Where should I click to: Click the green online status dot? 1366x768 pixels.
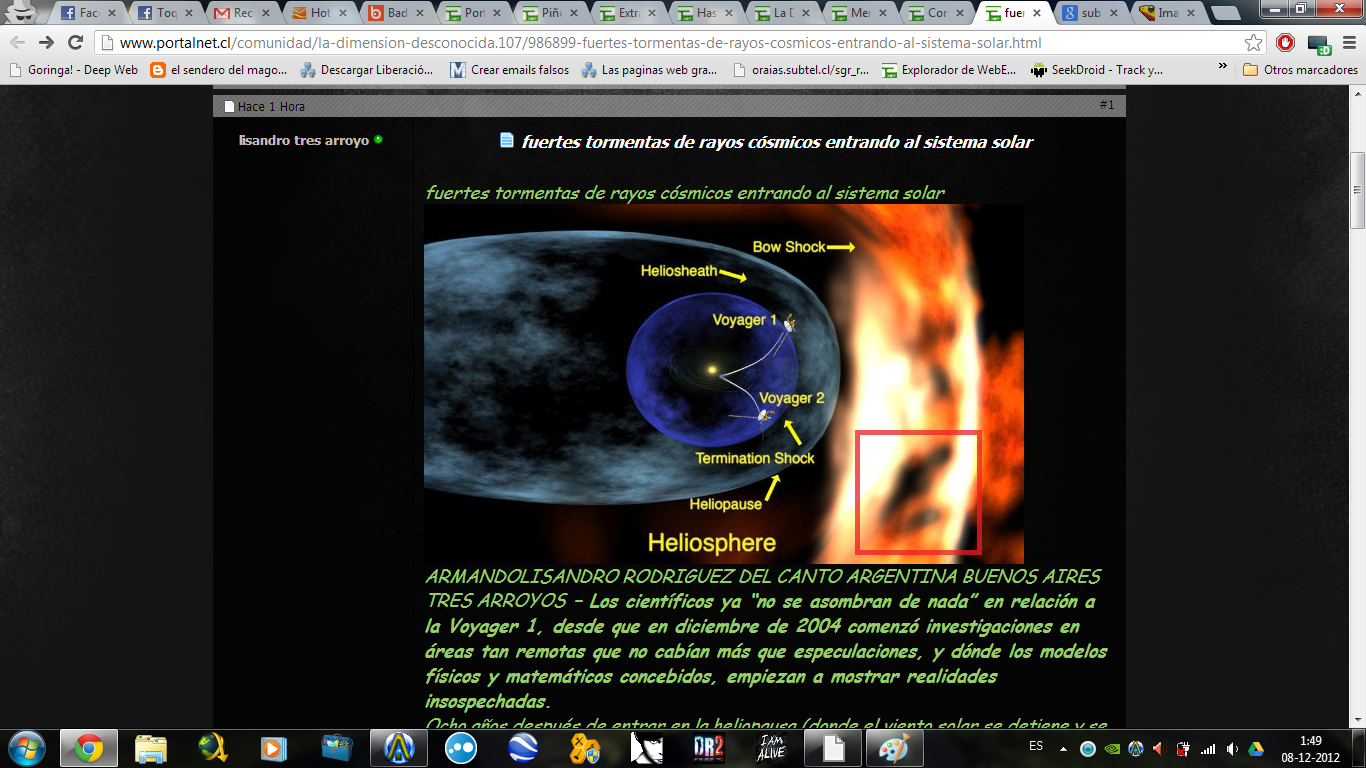[378, 139]
